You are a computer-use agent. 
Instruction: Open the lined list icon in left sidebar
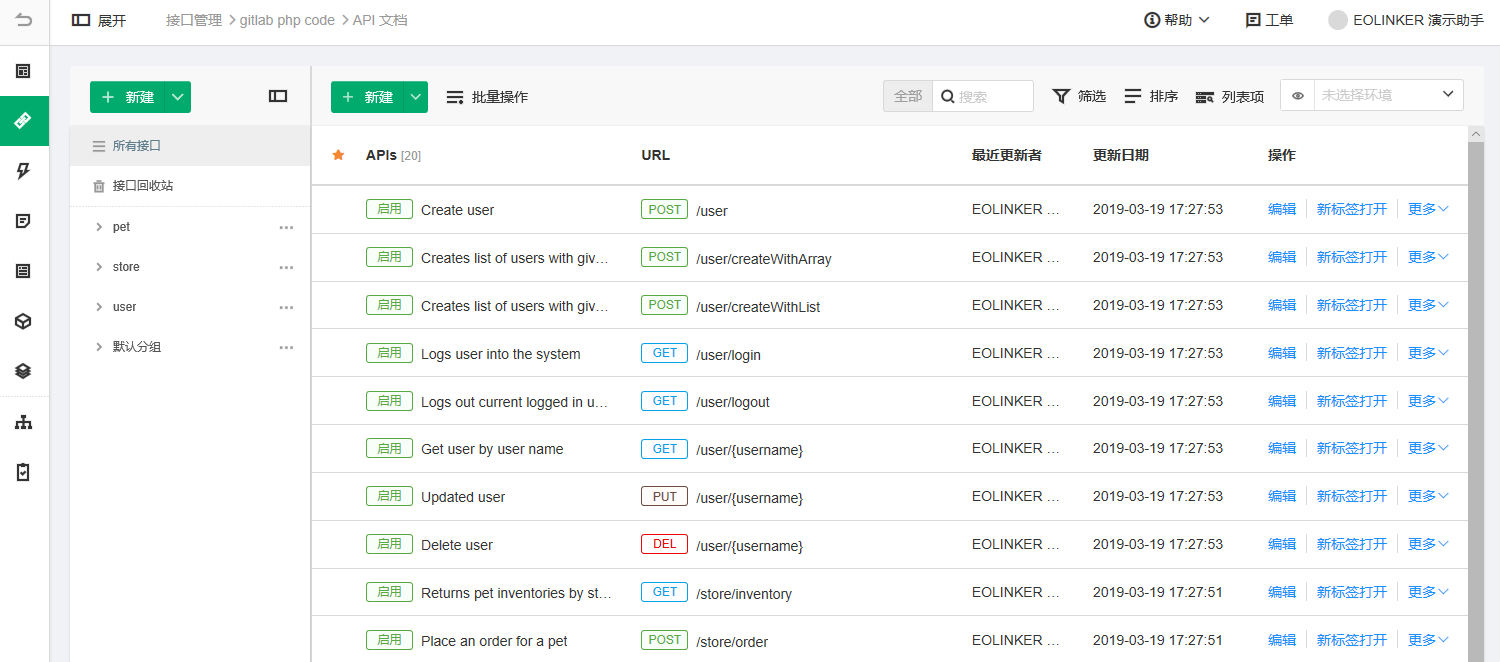coord(24,271)
